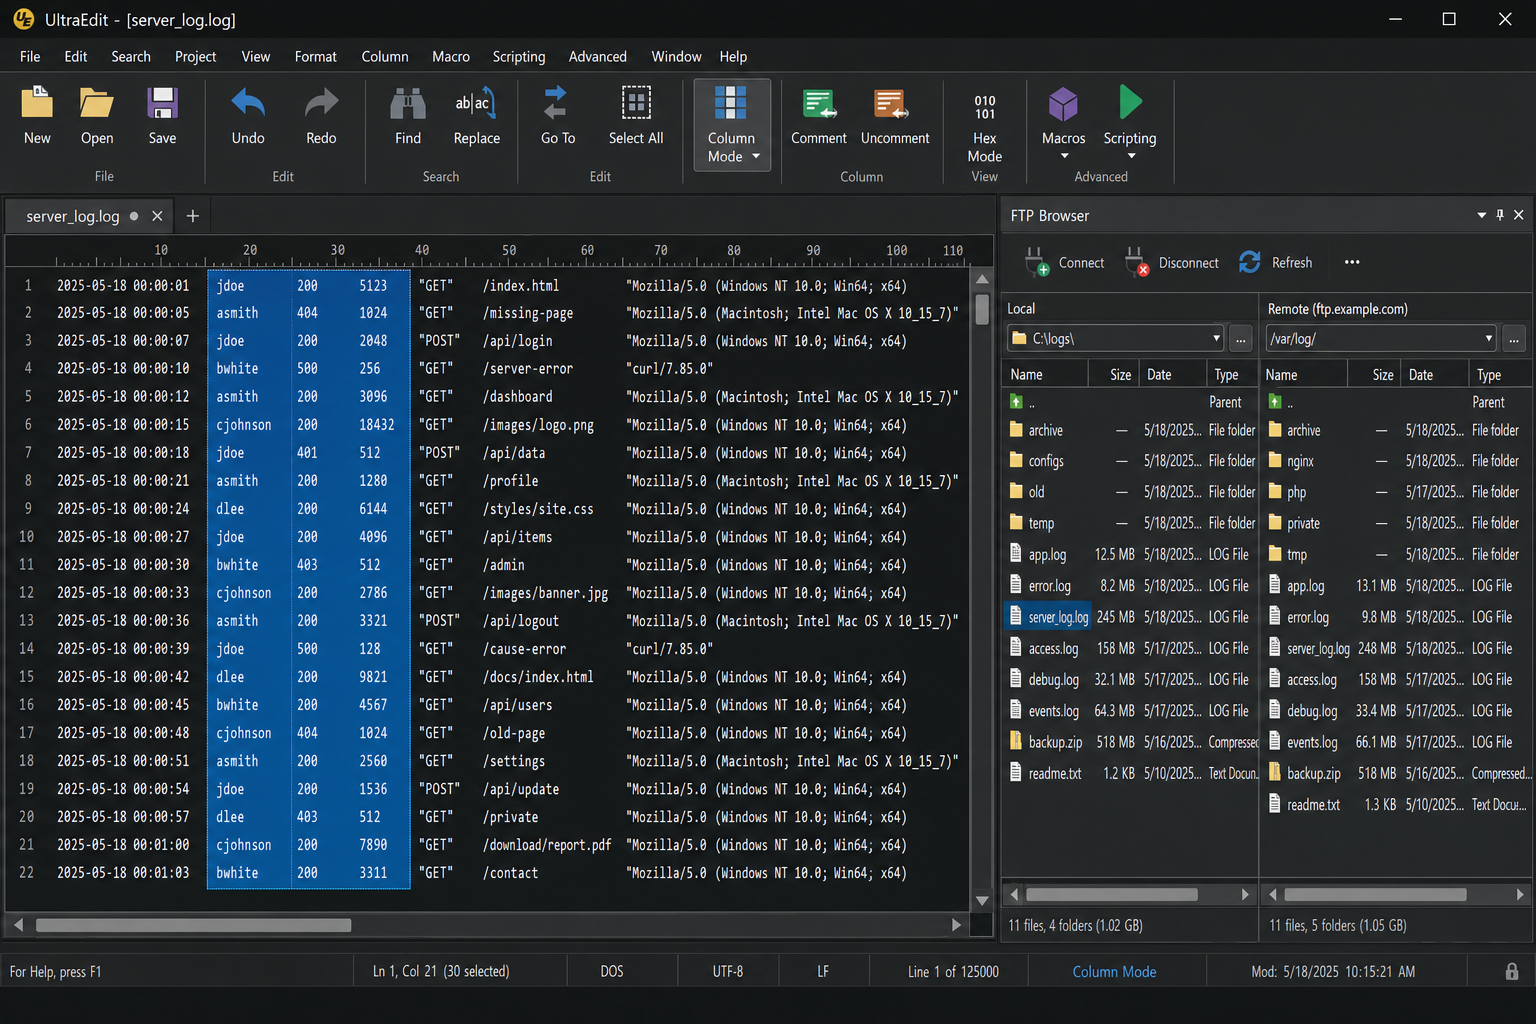Save the document with the Save icon
Viewport: 1536px width, 1024px height.
point(162,103)
